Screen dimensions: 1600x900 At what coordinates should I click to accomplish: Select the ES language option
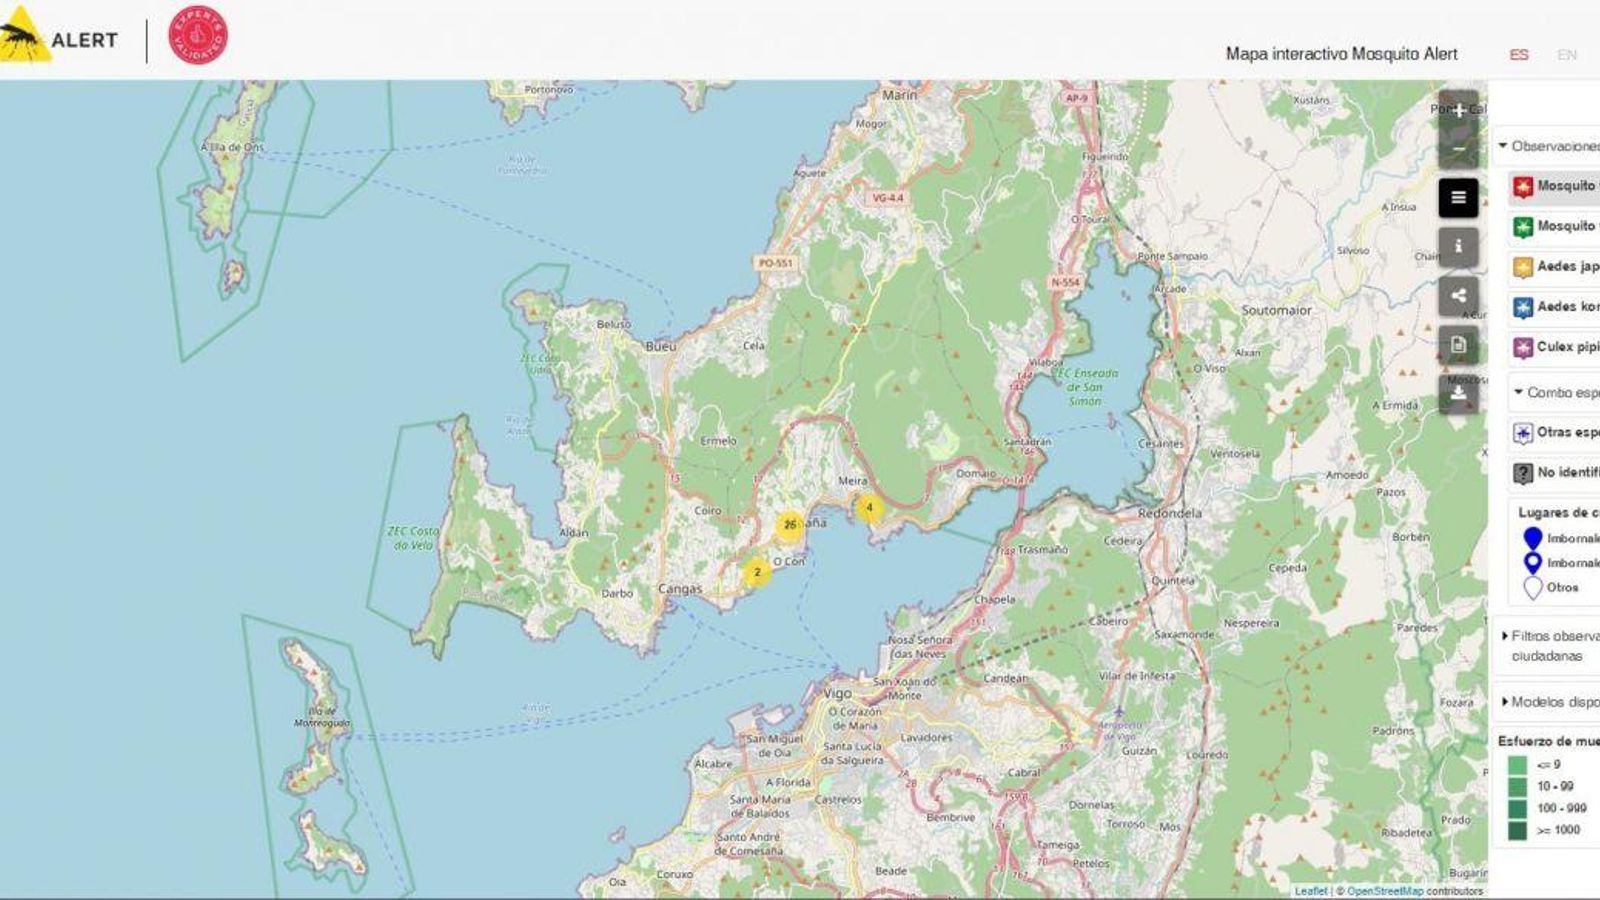click(x=1519, y=55)
